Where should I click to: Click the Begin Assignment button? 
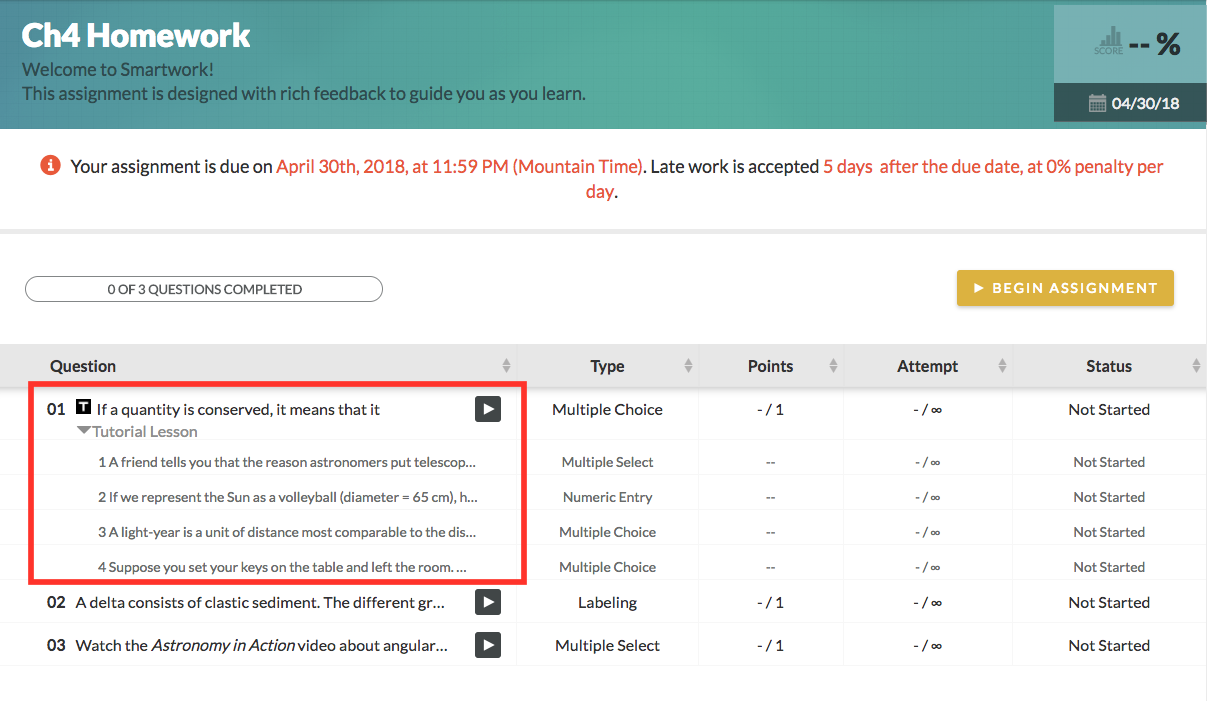pos(1065,288)
